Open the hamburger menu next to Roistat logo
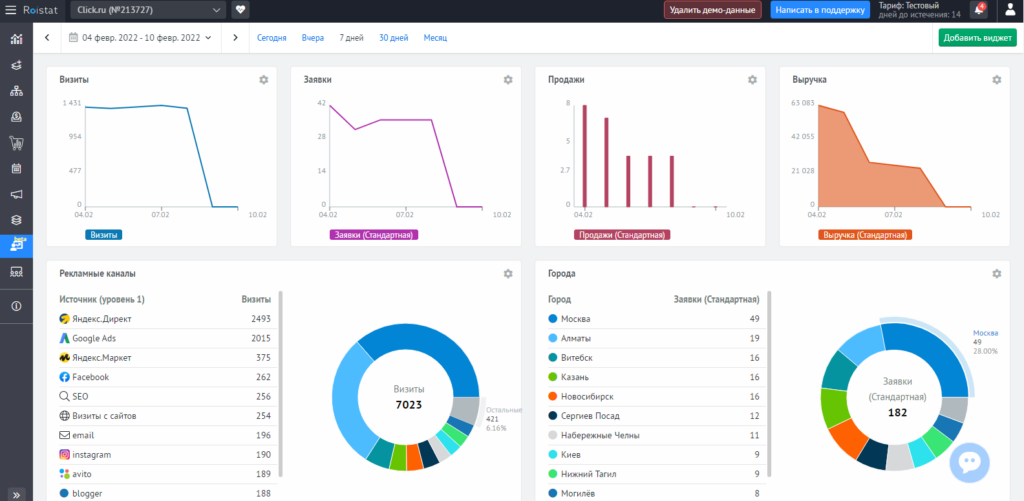Image resolution: width=1024 pixels, height=501 pixels. click(11, 10)
